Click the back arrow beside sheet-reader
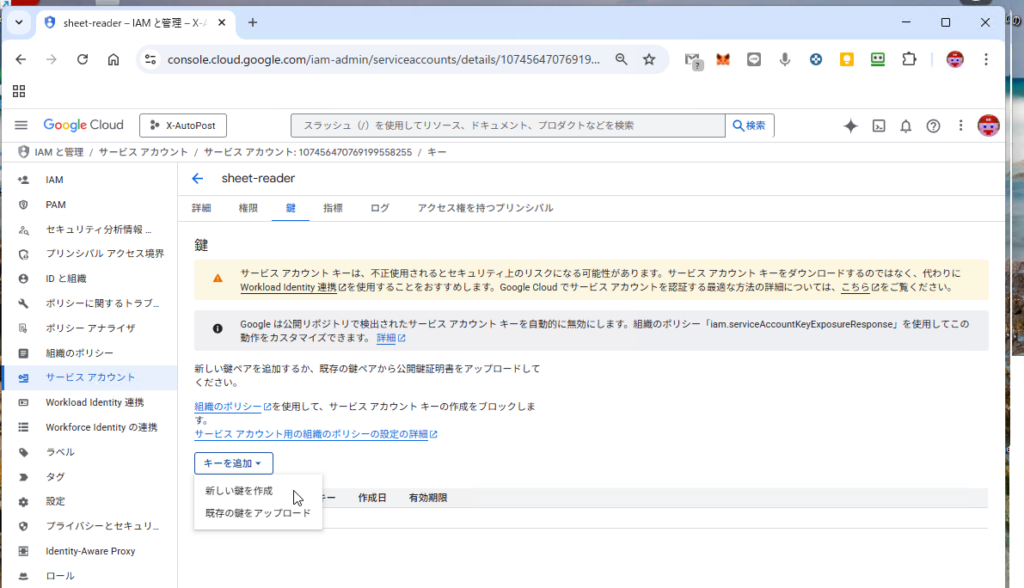The width and height of the screenshot is (1024, 588). tap(197, 178)
